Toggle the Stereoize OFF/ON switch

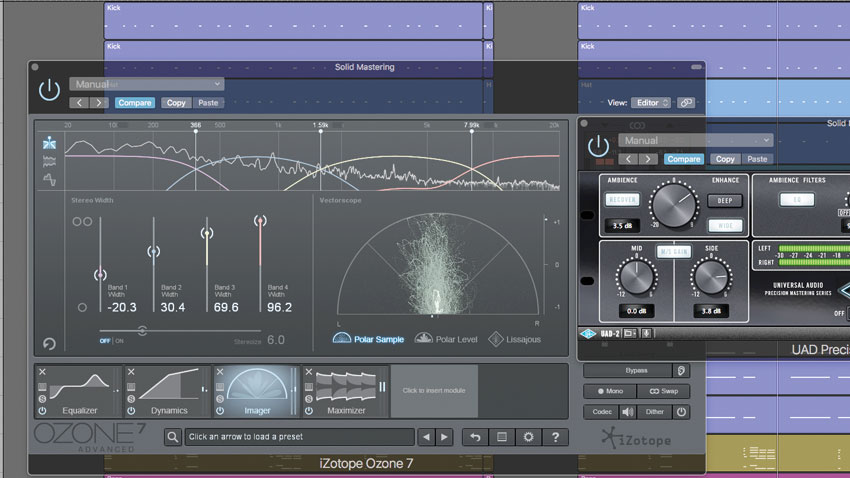coord(112,340)
